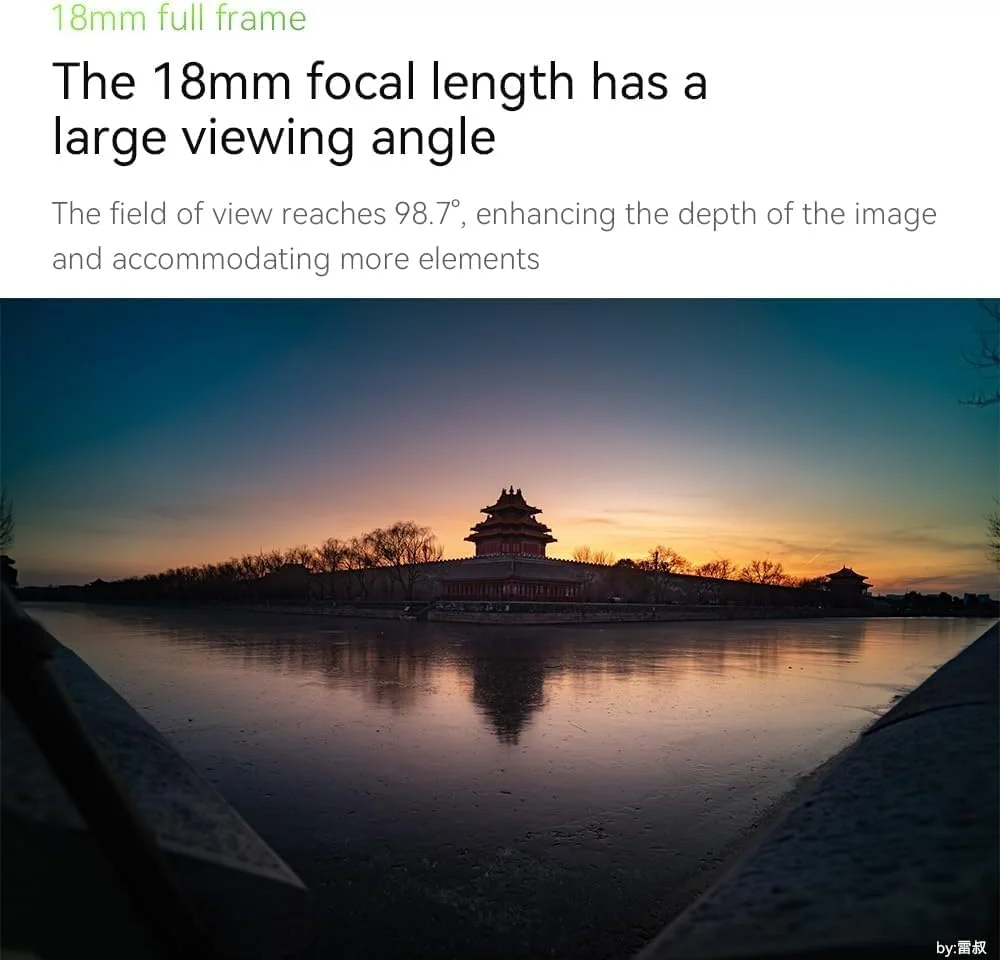This screenshot has height=960, width=1000.
Task: Click the words "enhancing the depth of the image"
Action: (x=706, y=215)
